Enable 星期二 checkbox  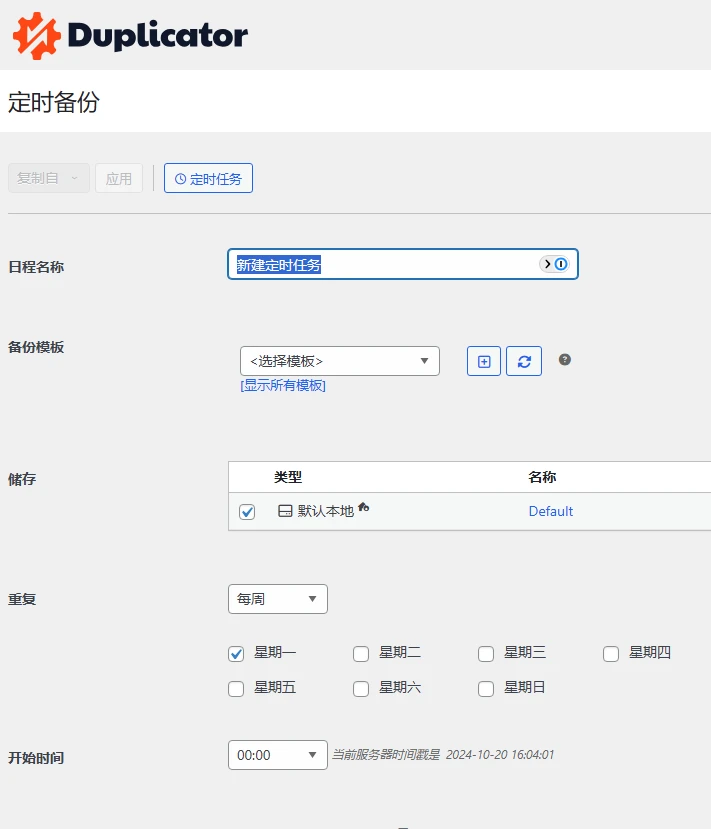pos(361,654)
